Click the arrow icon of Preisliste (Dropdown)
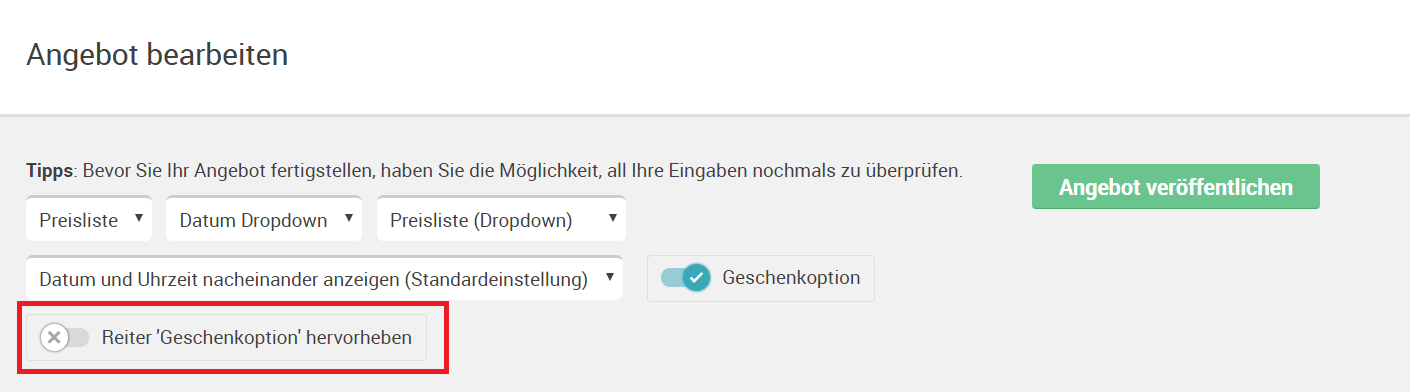1410x392 pixels. pyautogui.click(x=611, y=218)
